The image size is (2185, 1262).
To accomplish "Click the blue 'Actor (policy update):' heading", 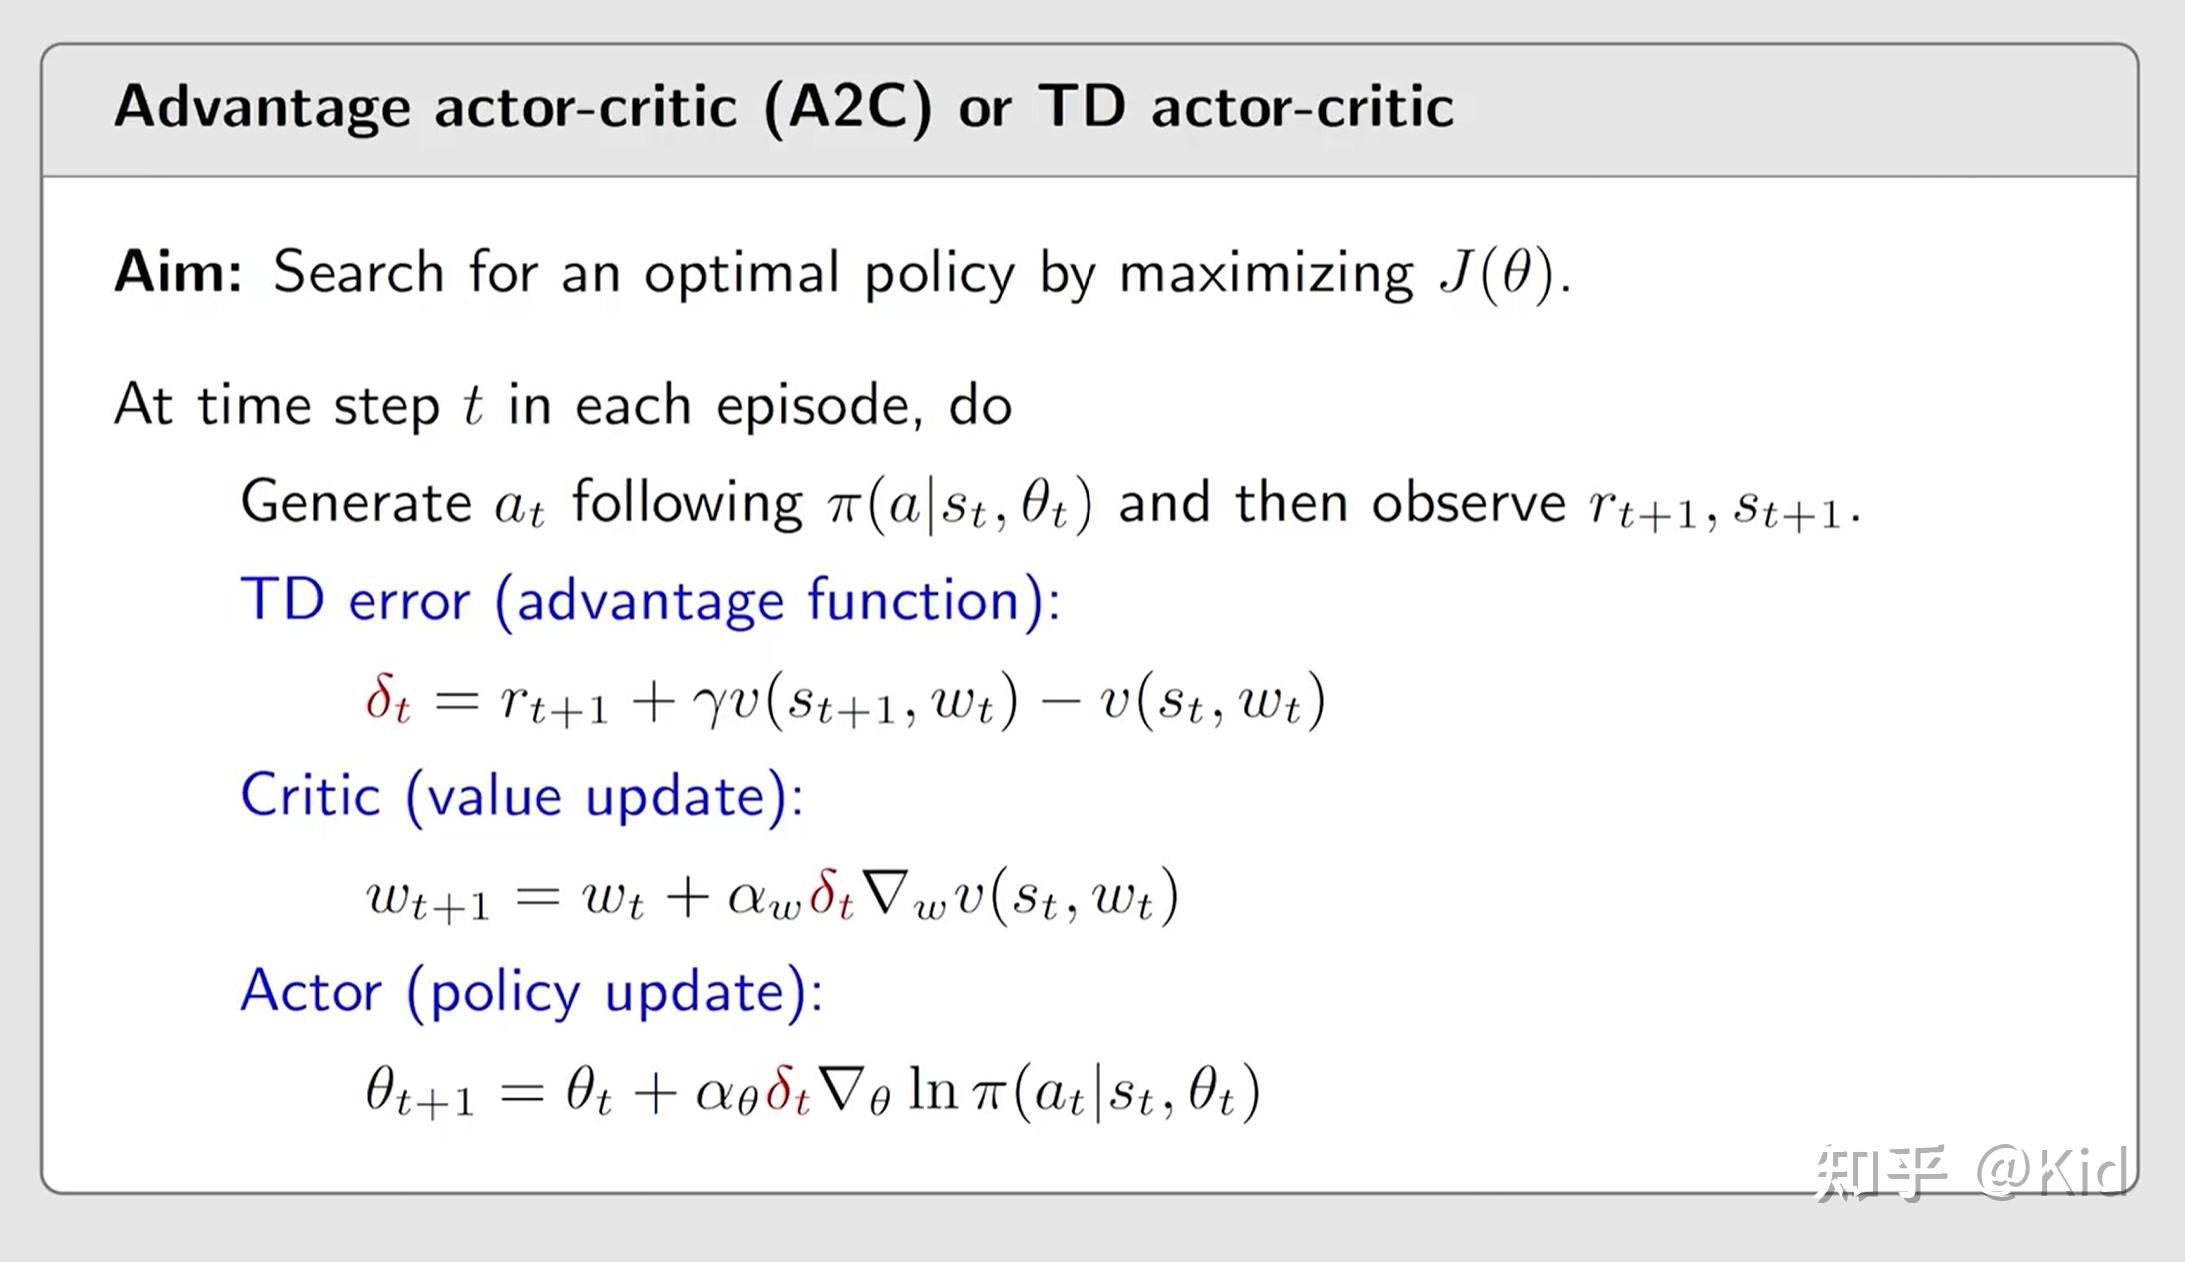I will [532, 992].
